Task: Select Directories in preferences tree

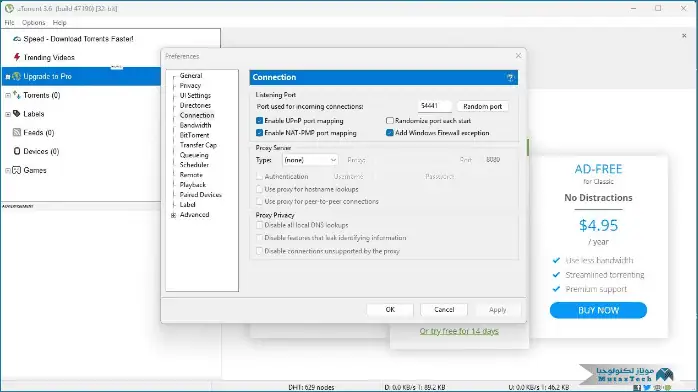Action: pos(195,105)
